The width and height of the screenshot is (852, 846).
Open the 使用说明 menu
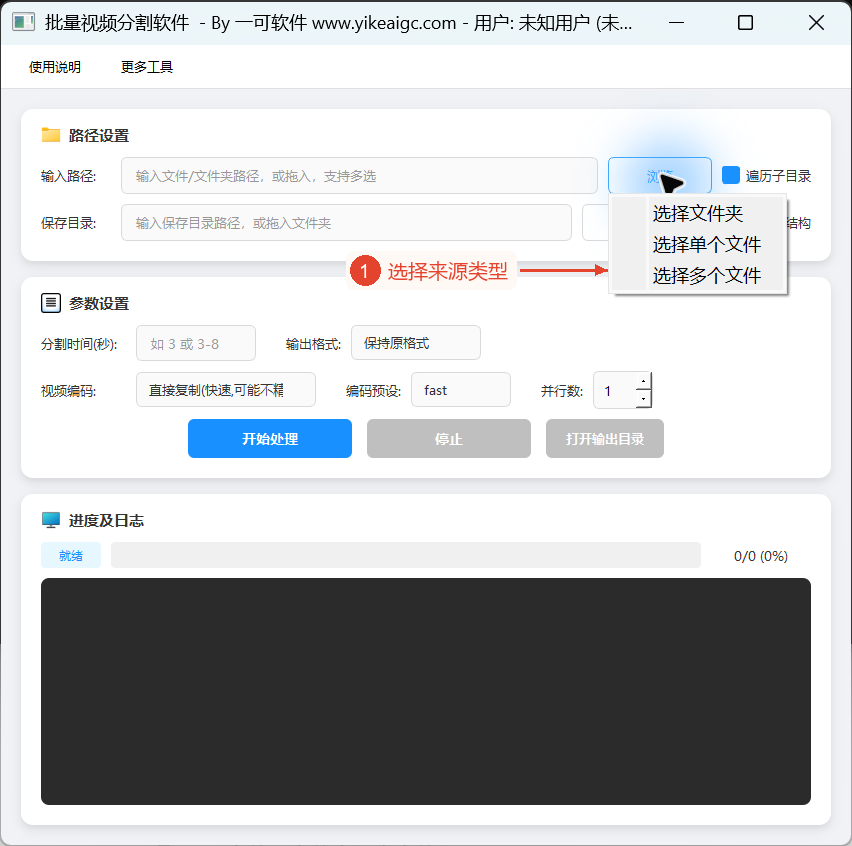click(x=55, y=67)
